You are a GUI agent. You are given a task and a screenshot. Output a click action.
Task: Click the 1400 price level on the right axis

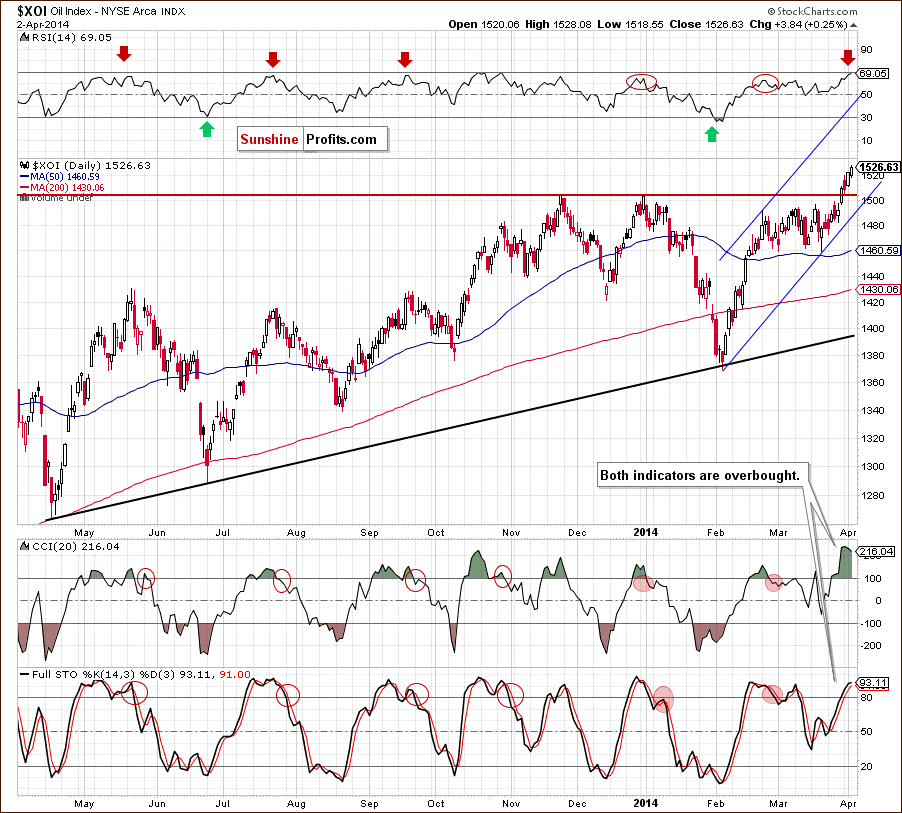pos(873,329)
